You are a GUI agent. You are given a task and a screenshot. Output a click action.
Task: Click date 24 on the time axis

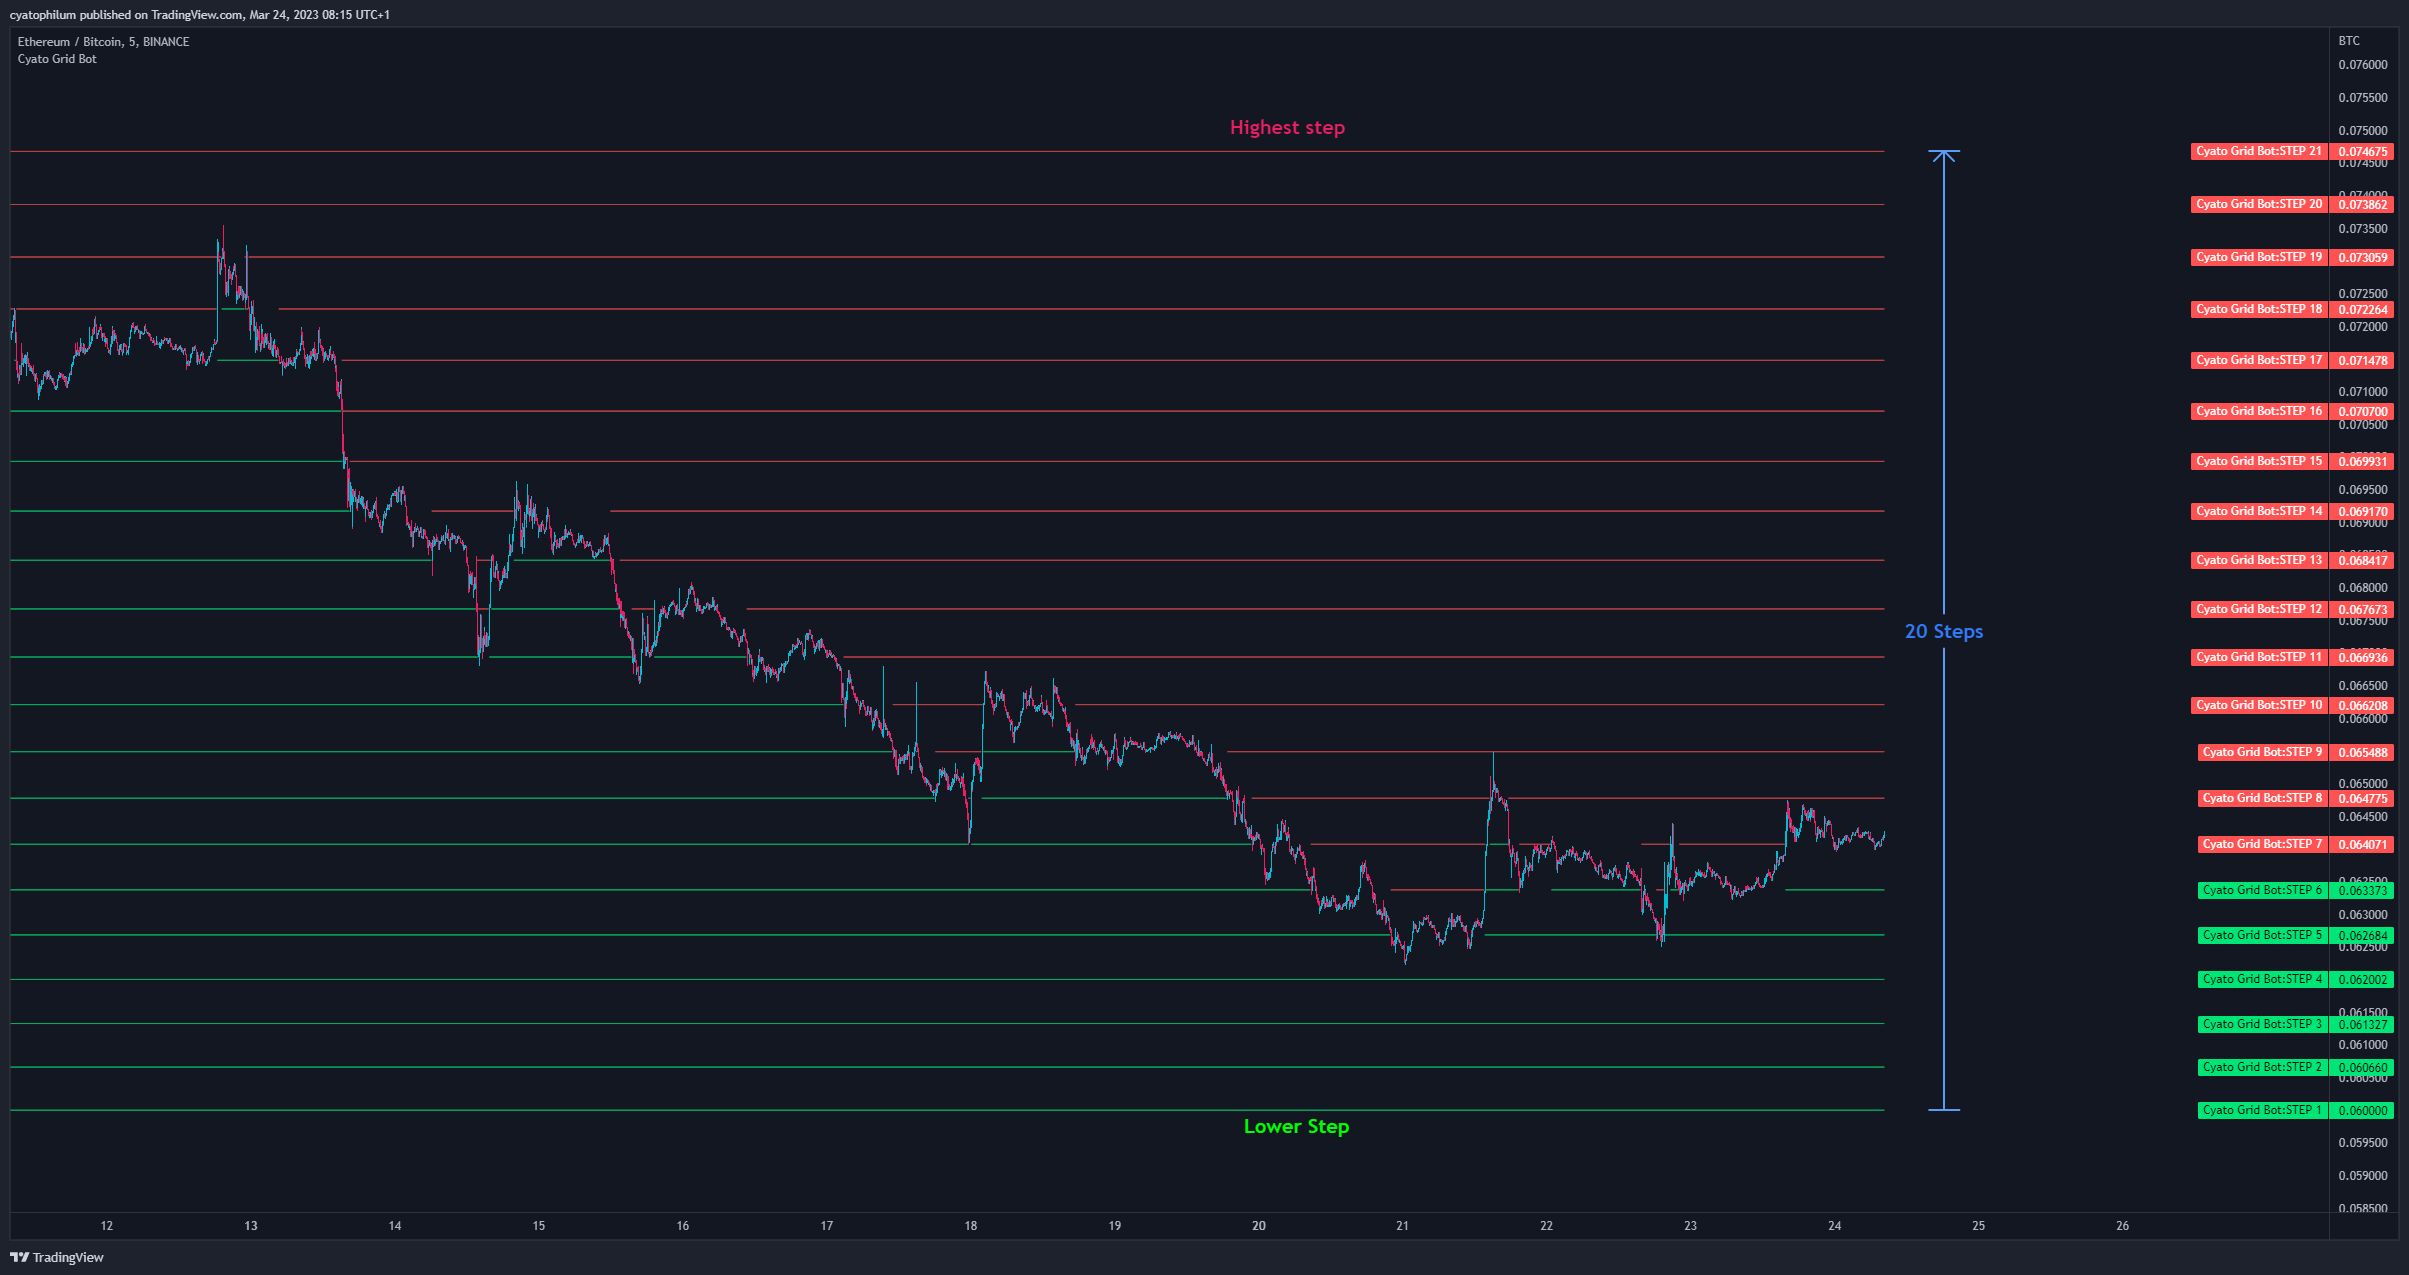[1835, 1225]
